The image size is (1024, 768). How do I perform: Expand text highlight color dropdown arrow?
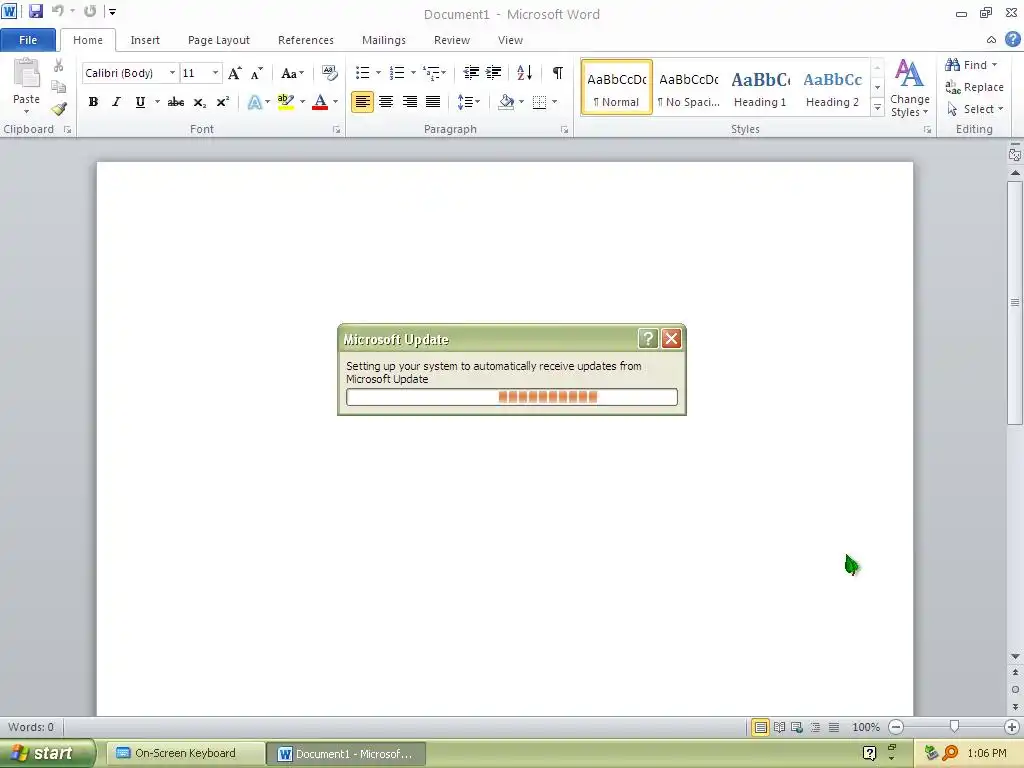[x=302, y=102]
